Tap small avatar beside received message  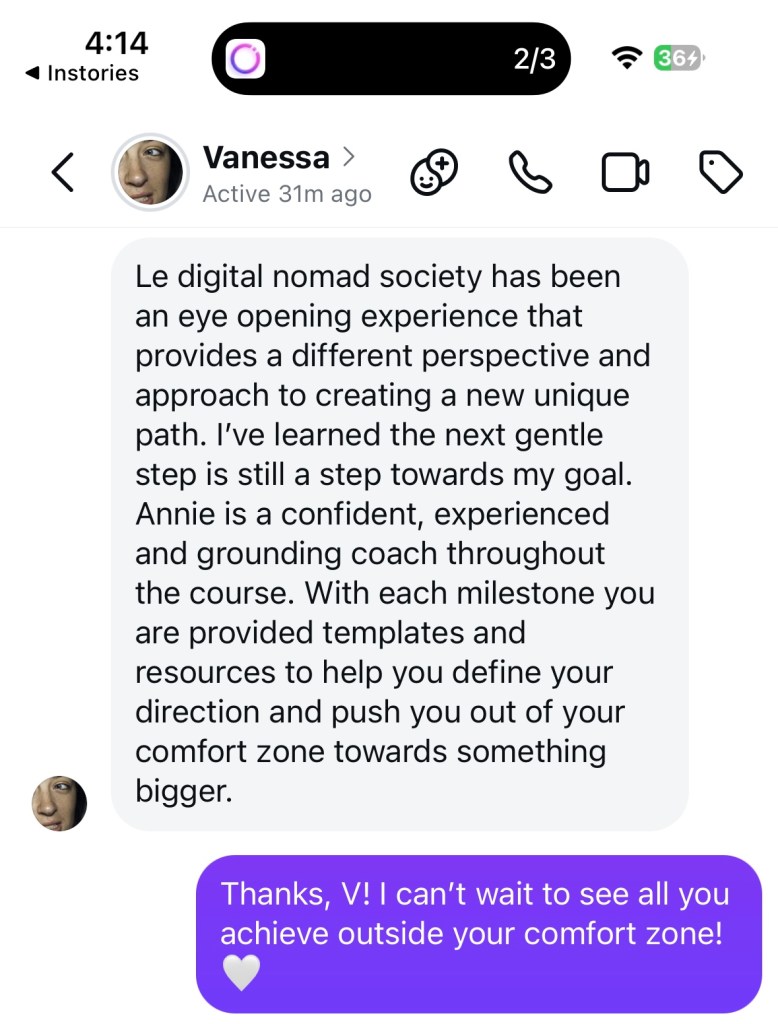[x=59, y=803]
